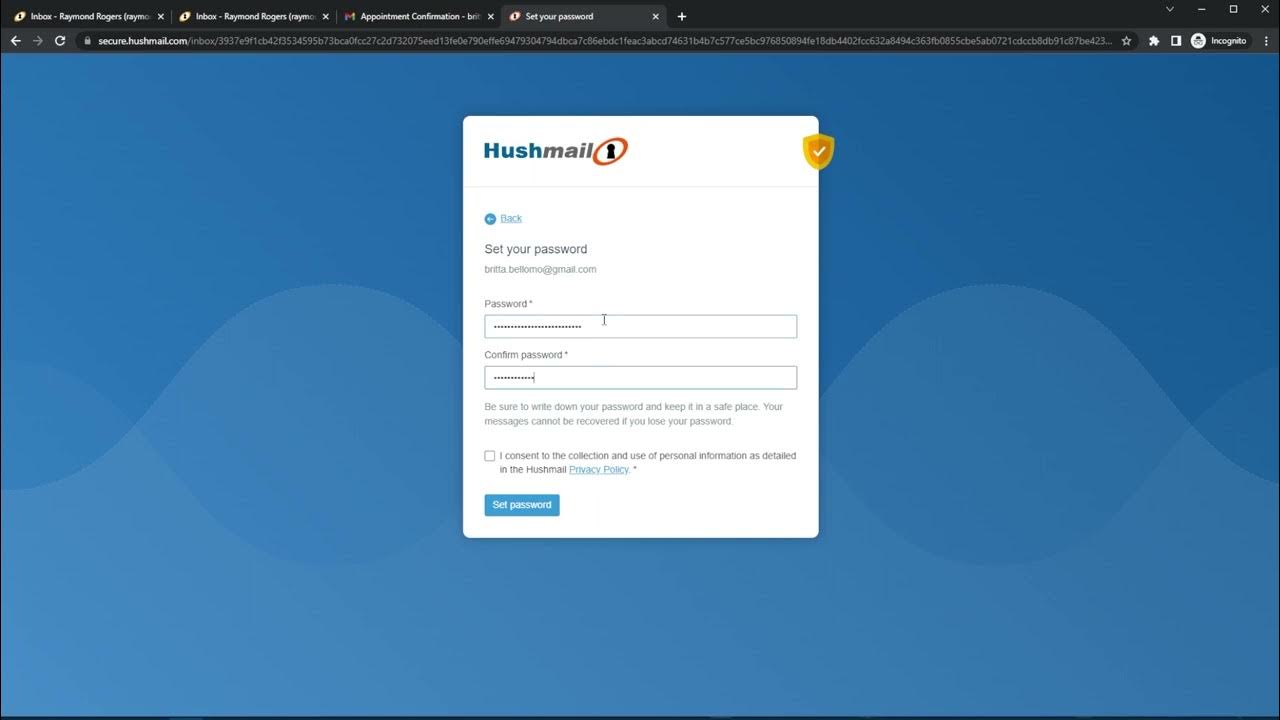Image resolution: width=1280 pixels, height=720 pixels.
Task: Toggle the browser side panel icon
Action: (1176, 41)
